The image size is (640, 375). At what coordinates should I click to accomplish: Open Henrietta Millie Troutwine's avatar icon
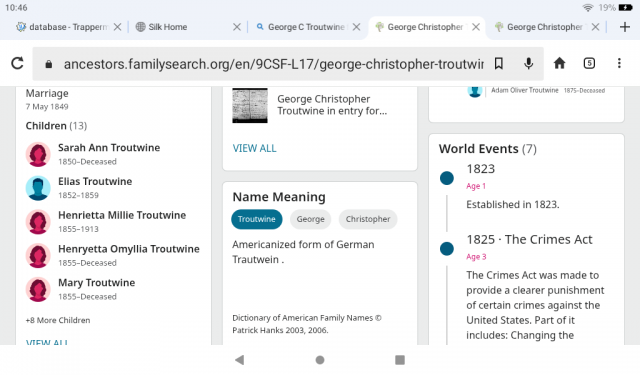click(38, 222)
